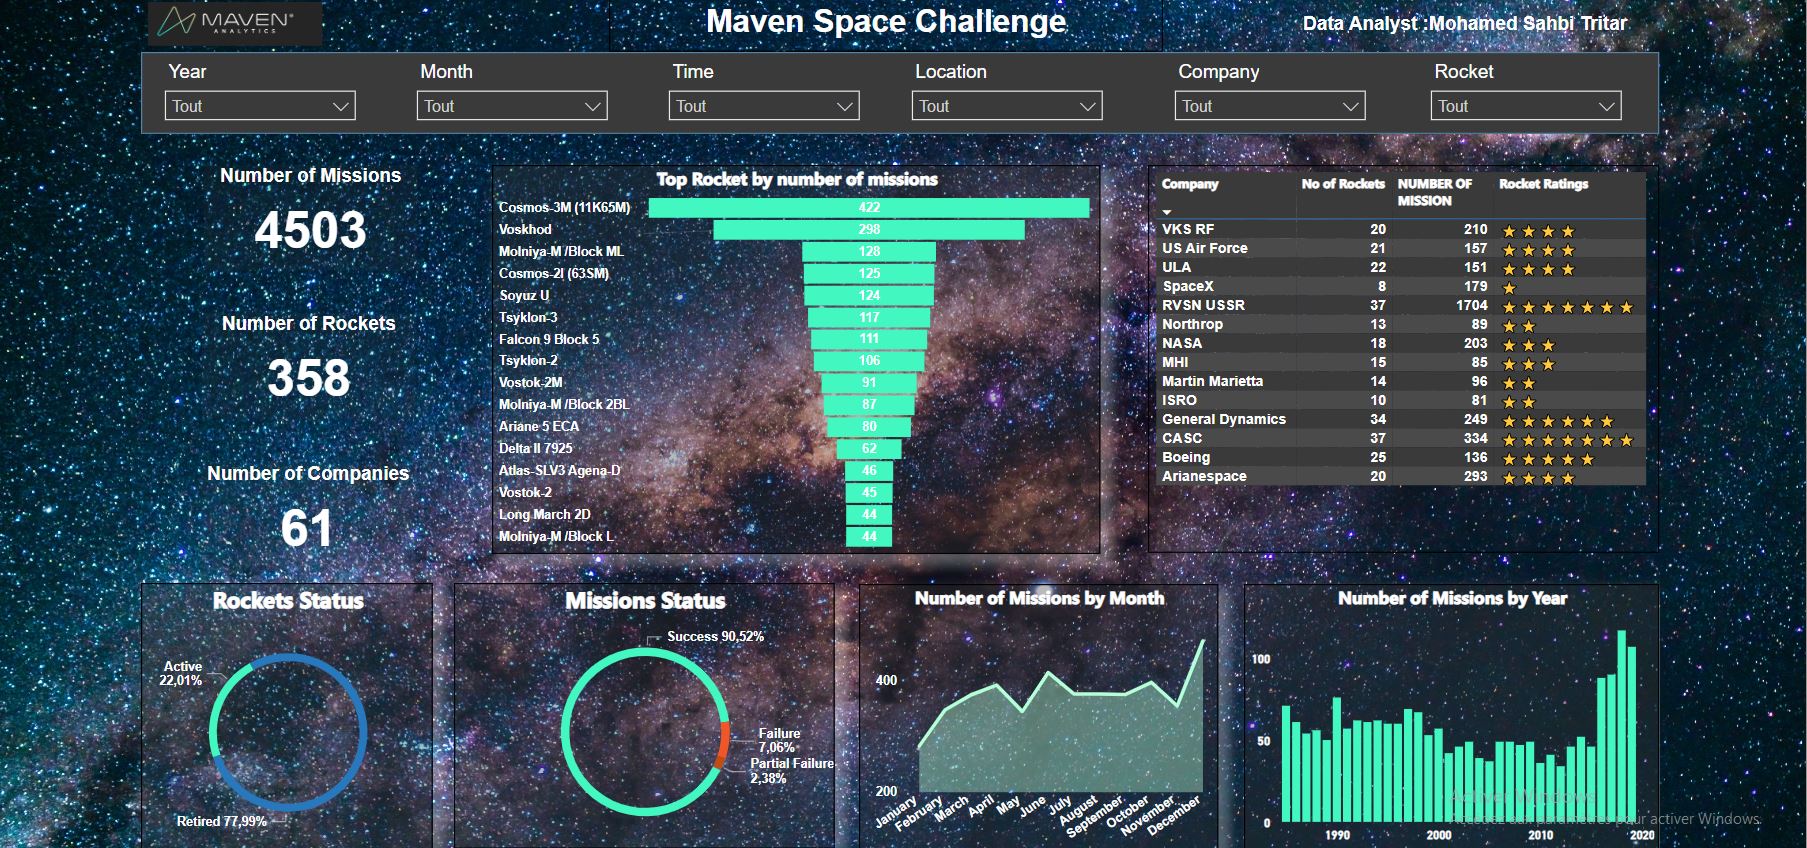Click the 358 Number of Rockets card
The height and width of the screenshot is (848, 1807).
(309, 378)
